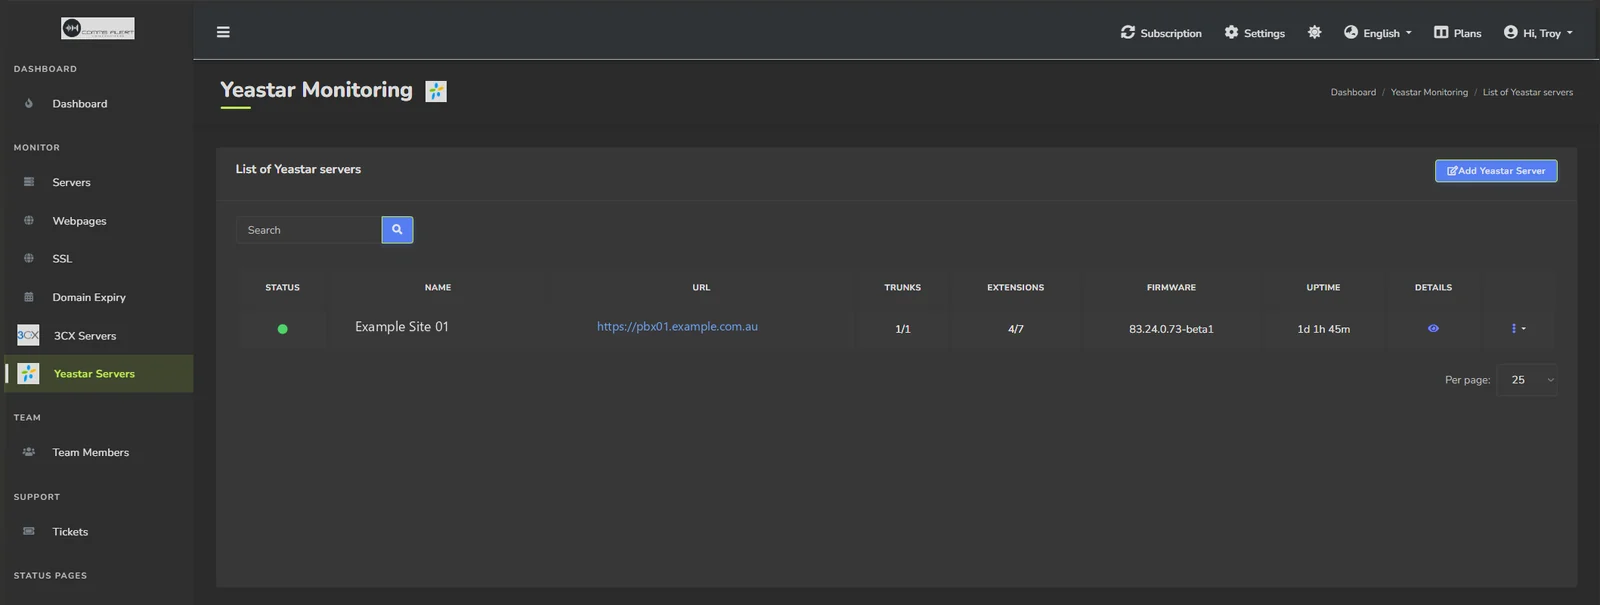The width and height of the screenshot is (1600, 605).
Task: Click the Webpages globe icon
Action: pos(29,220)
